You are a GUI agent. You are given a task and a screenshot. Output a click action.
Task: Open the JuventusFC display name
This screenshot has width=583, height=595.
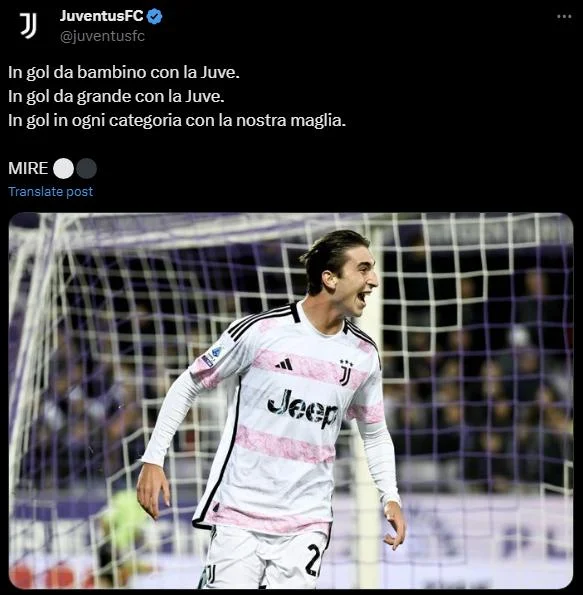point(101,16)
